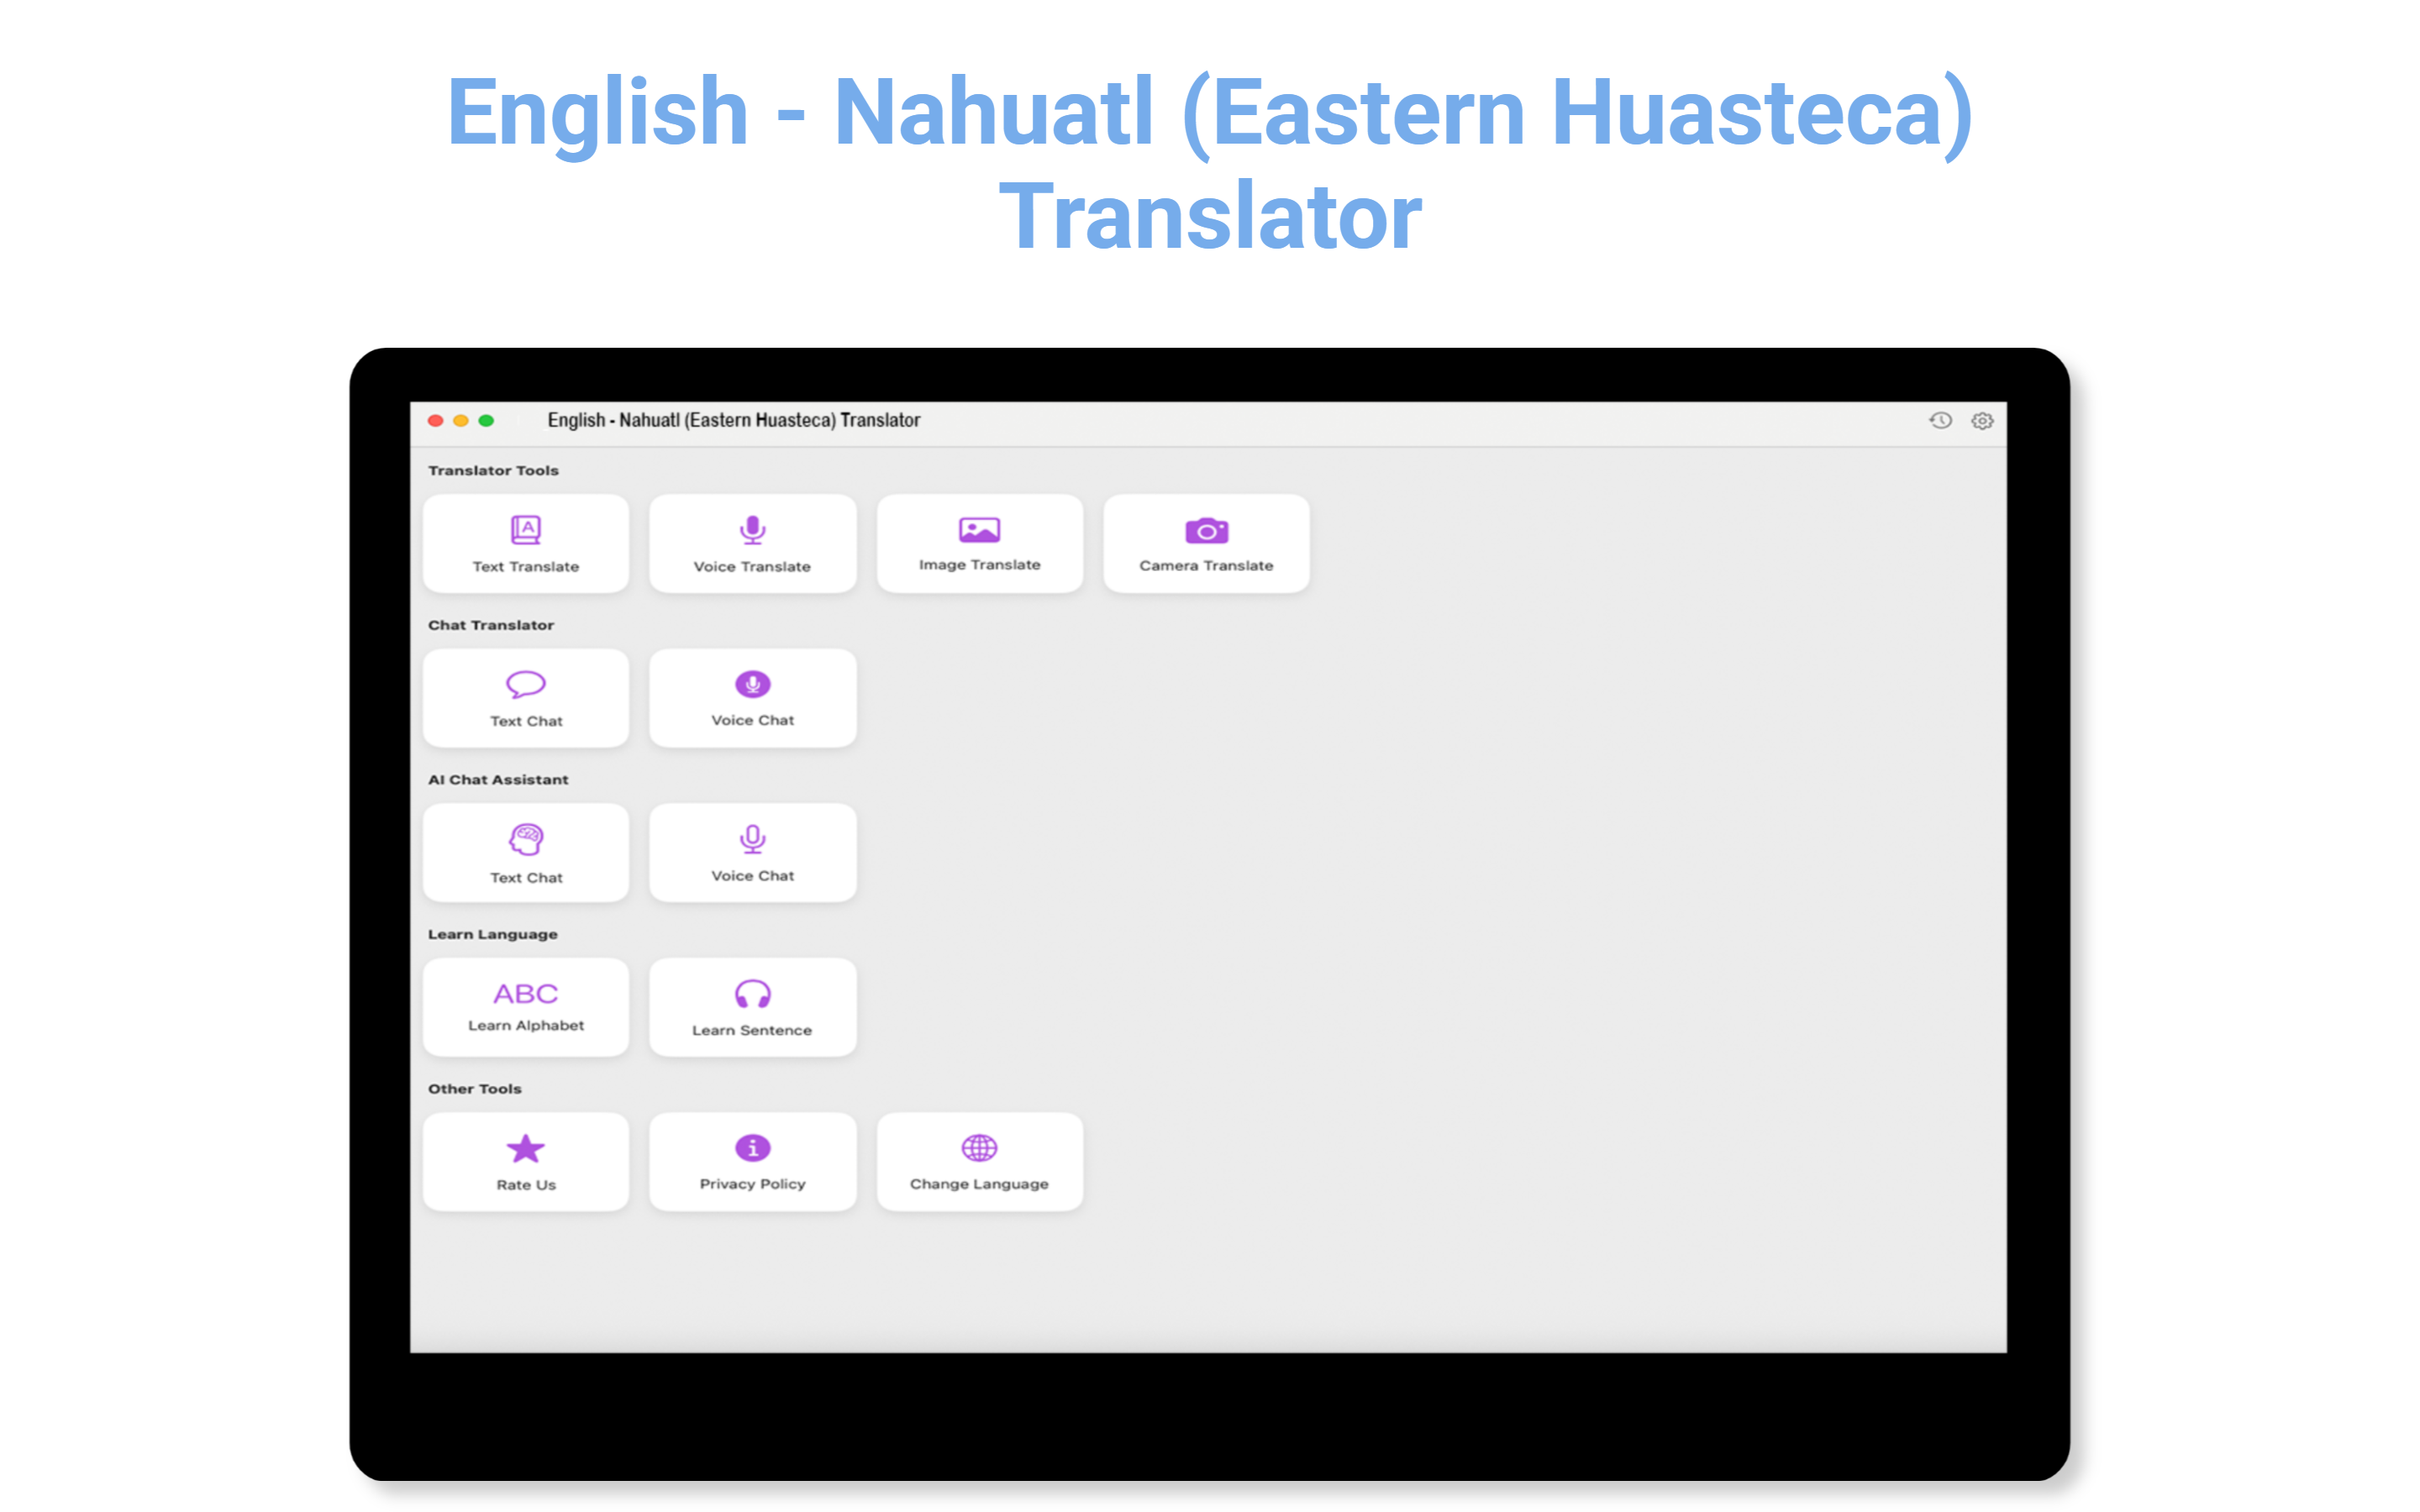Click the Rate Us star card
2420x1512 pixels.
click(526, 1162)
